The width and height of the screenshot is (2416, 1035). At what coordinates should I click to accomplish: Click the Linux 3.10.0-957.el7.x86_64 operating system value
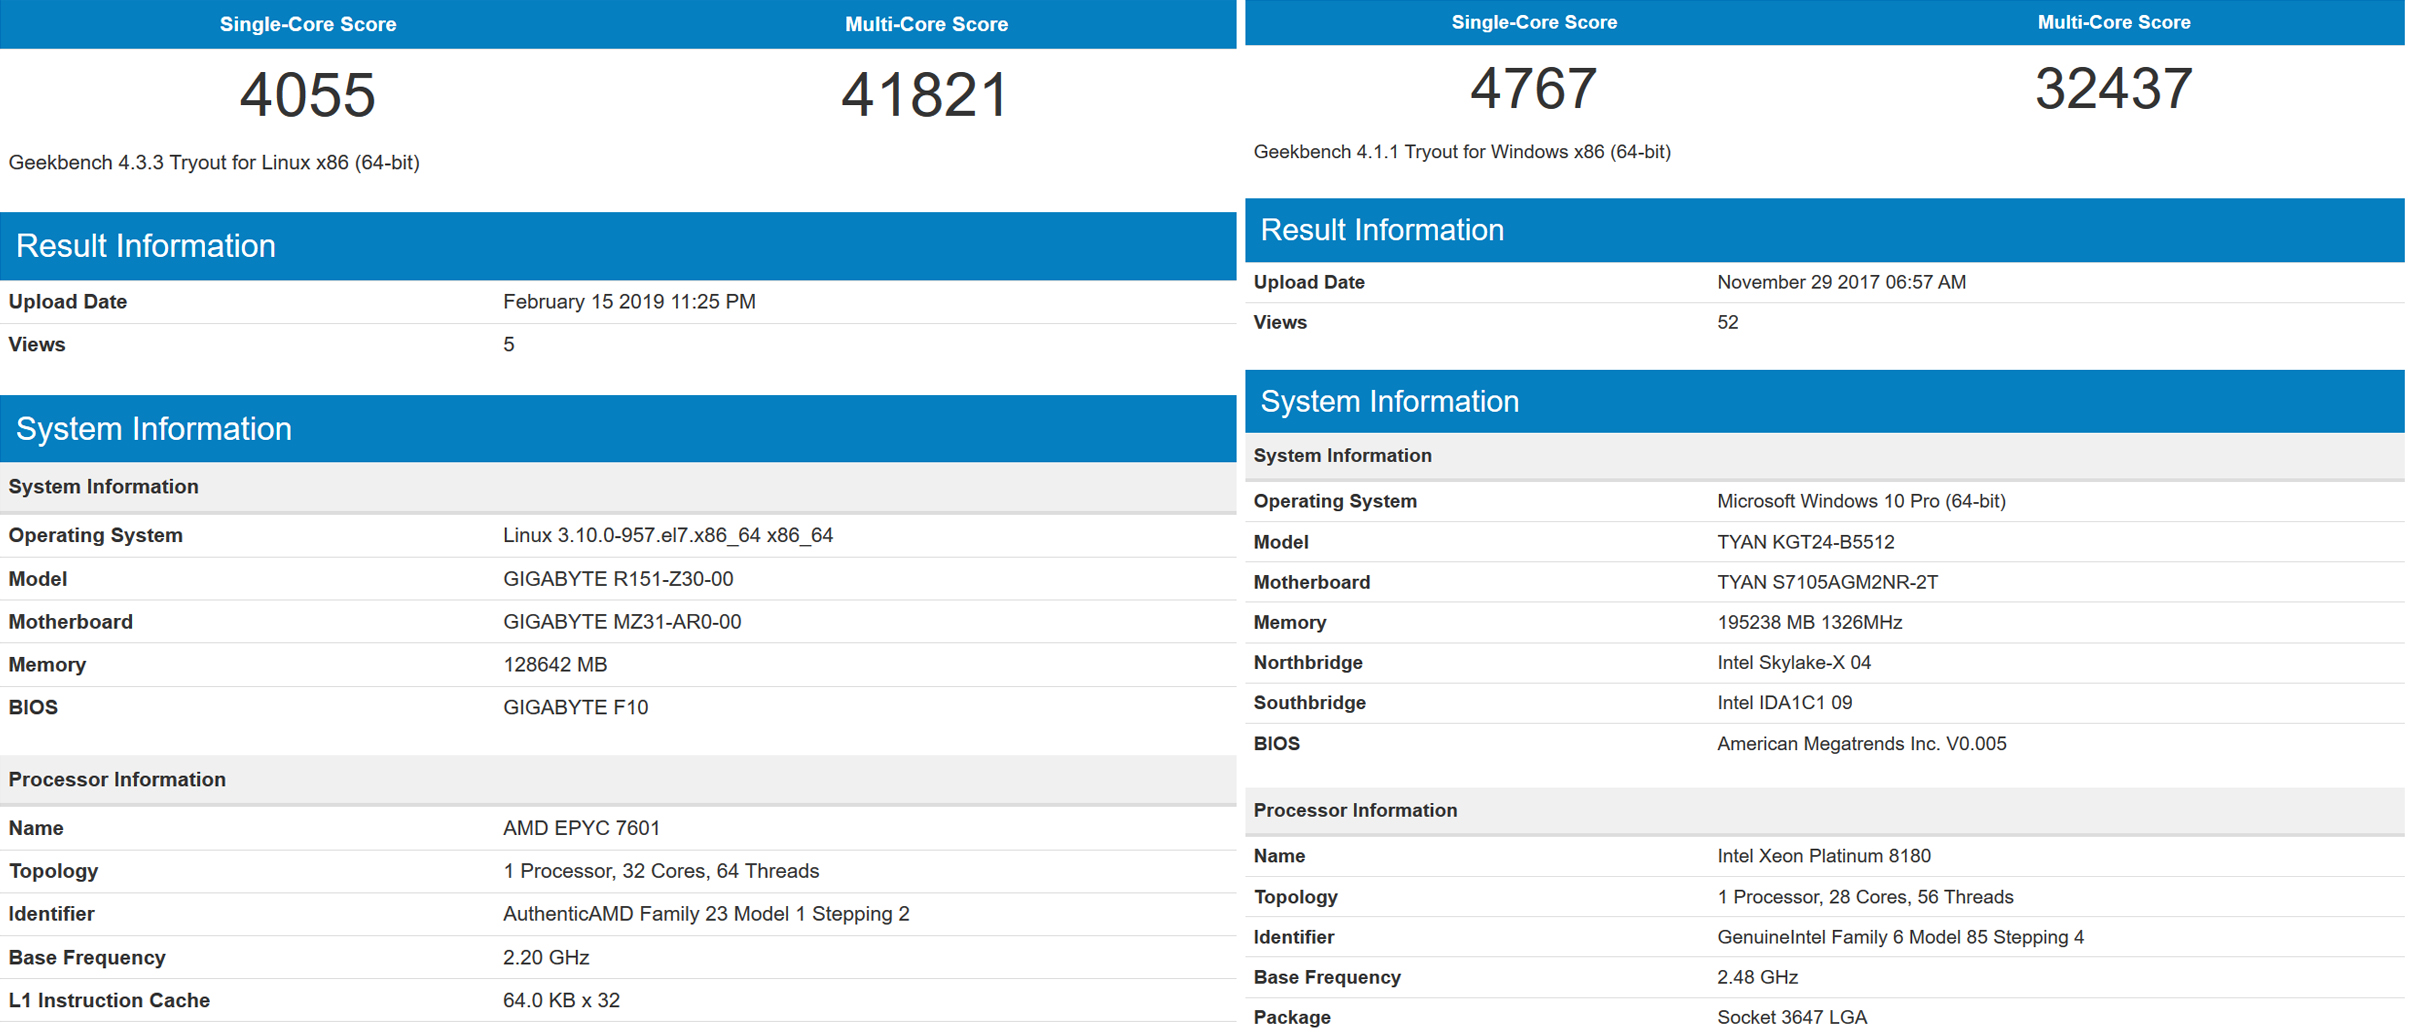[x=668, y=535]
